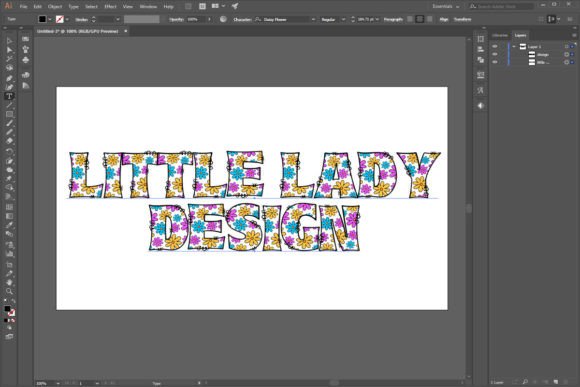Screen dimensions: 580x387
Task: Click the stroke none swatch in control bar
Action: click(x=60, y=19)
